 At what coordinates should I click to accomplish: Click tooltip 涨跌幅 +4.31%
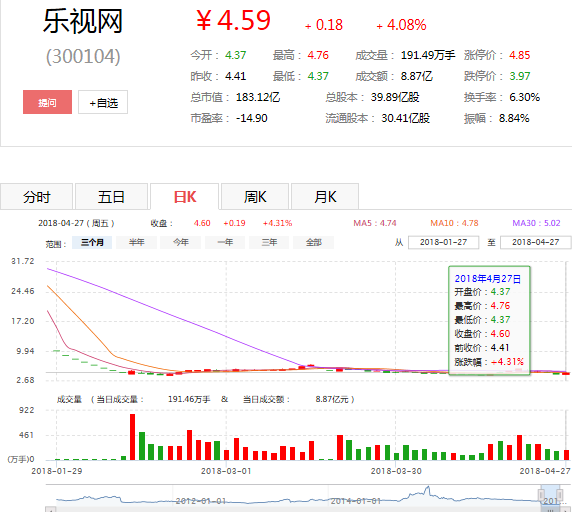[489, 362]
